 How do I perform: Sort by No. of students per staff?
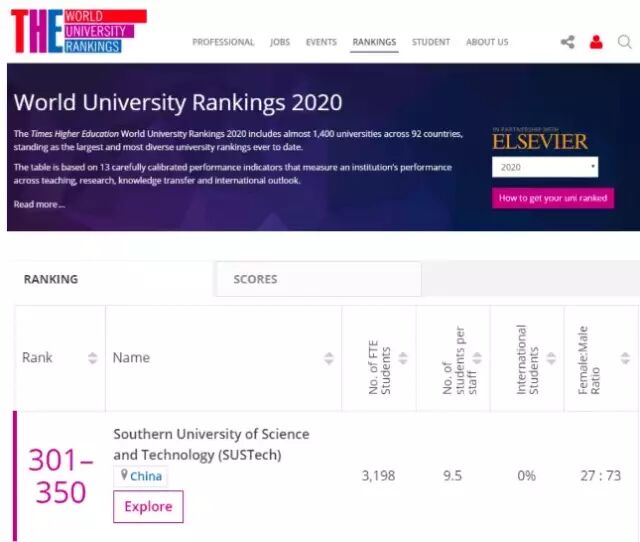[x=477, y=358]
